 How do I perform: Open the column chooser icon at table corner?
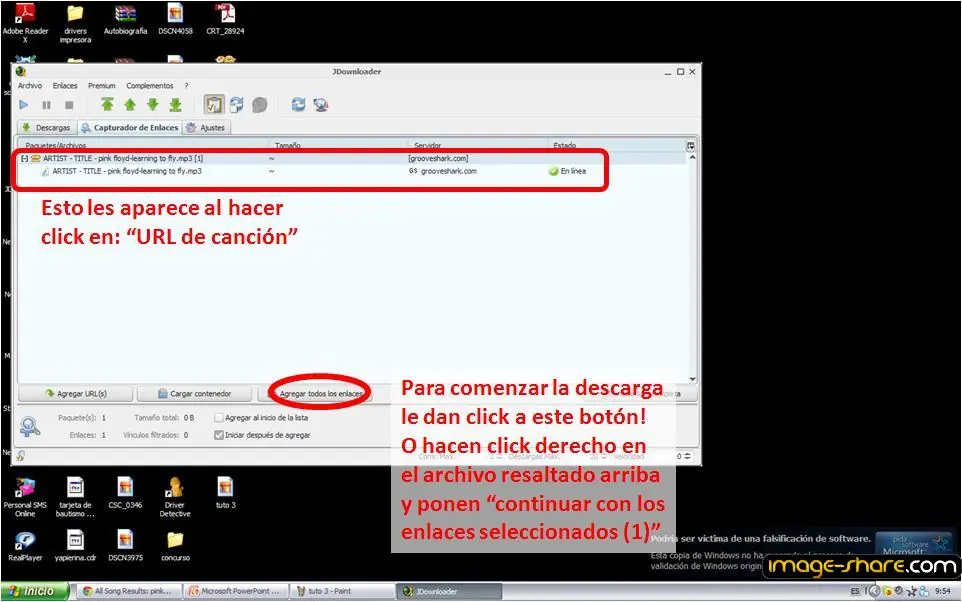[x=691, y=146]
